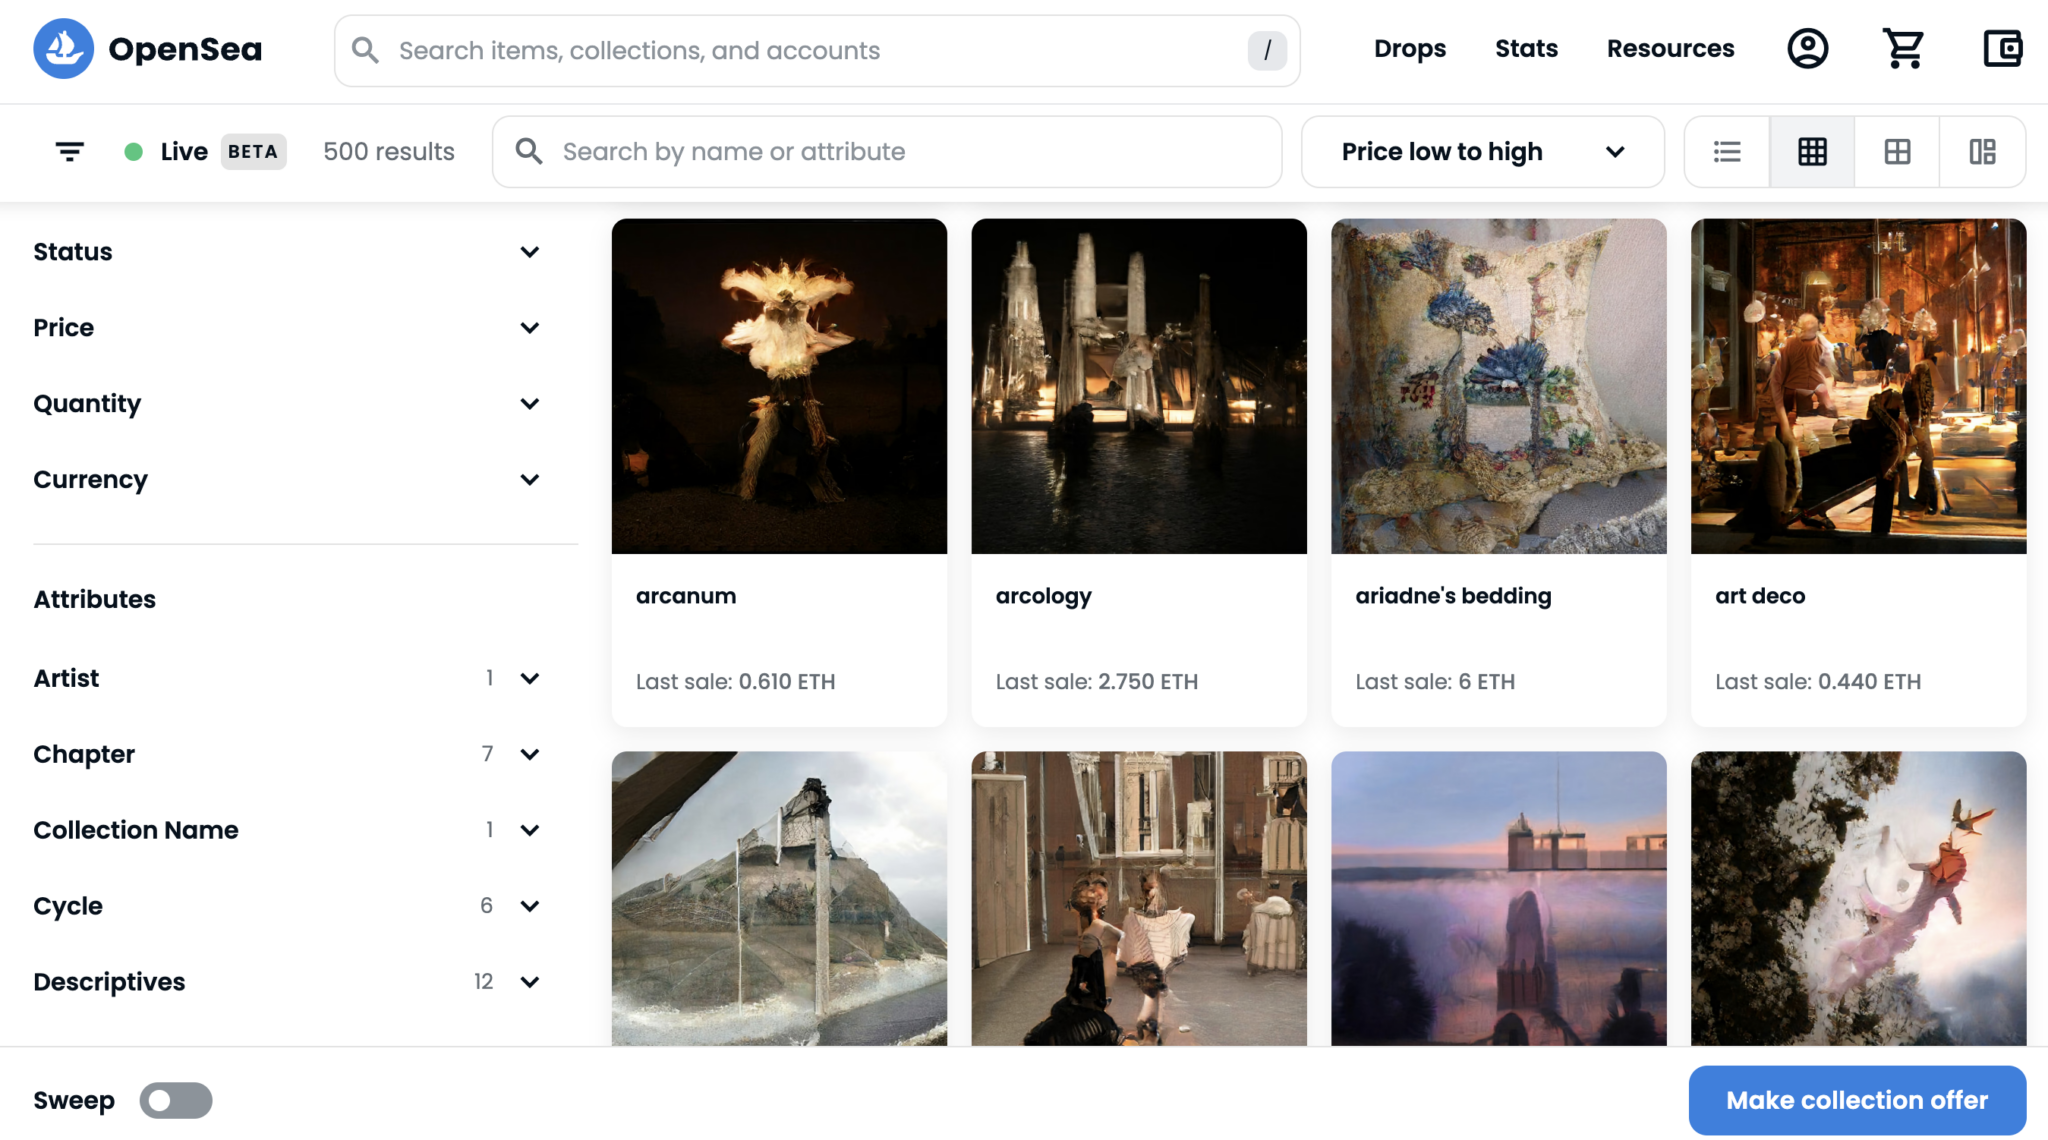
Task: Expand the Cycle filter showing 6 options
Action: click(530, 906)
